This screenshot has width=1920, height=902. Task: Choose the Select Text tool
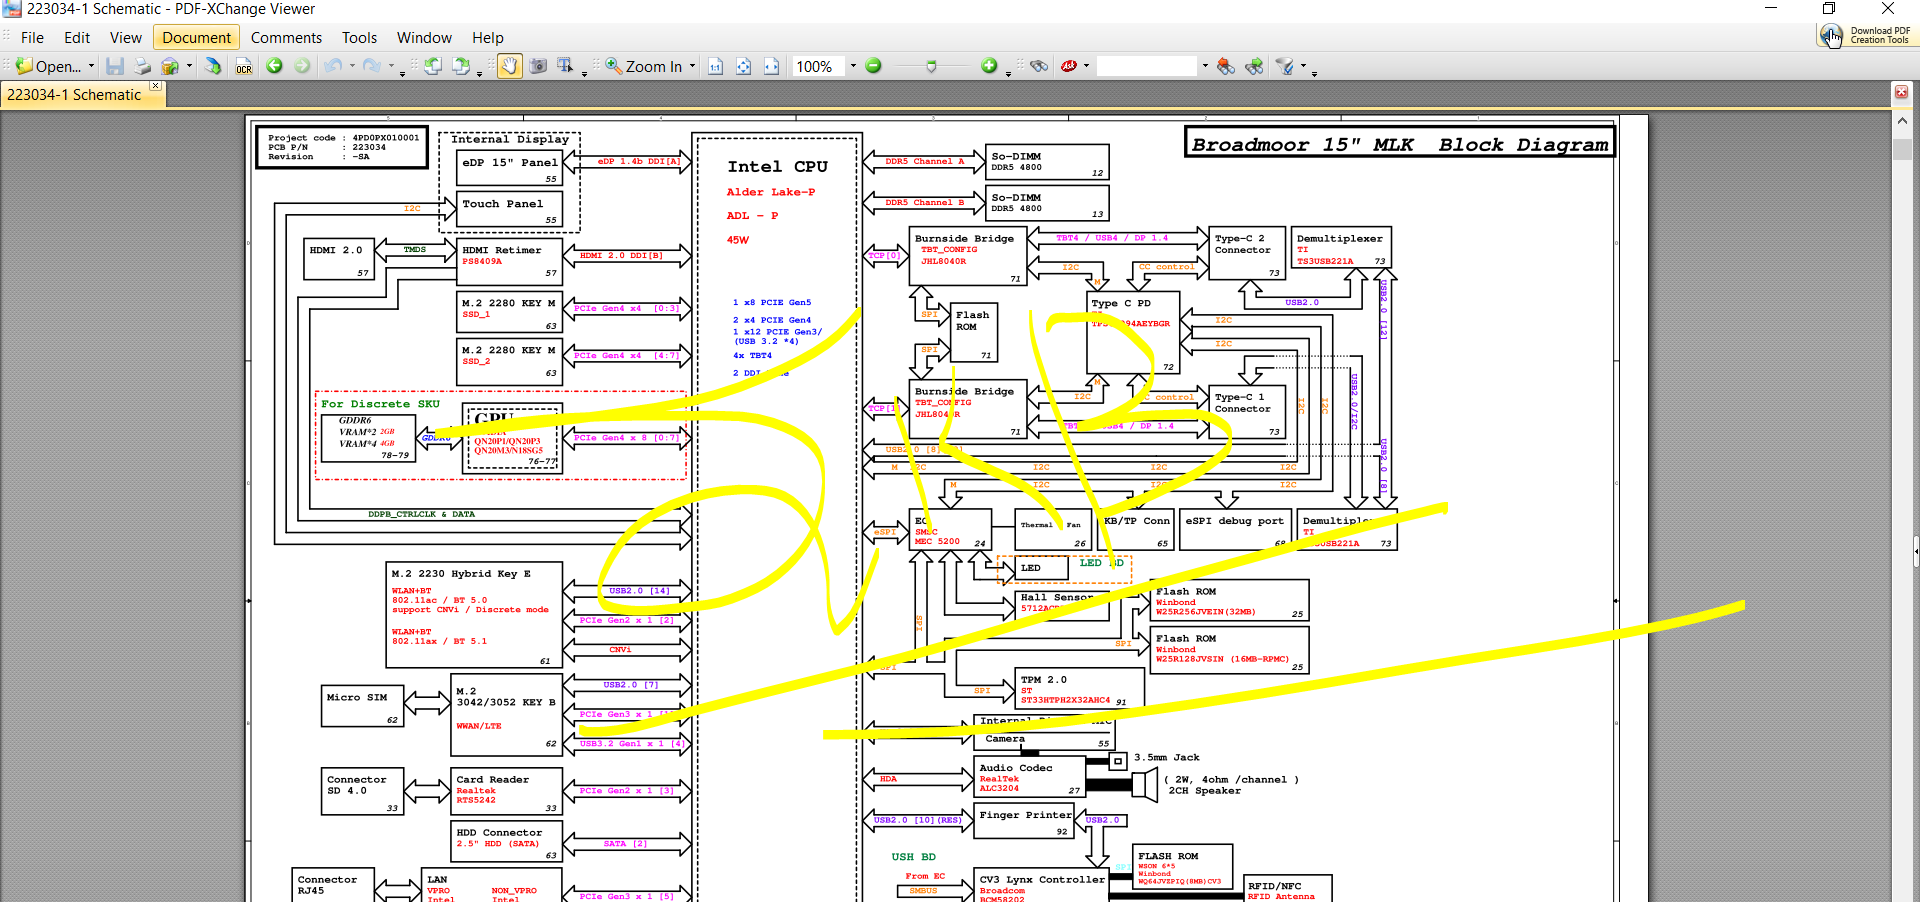click(566, 66)
